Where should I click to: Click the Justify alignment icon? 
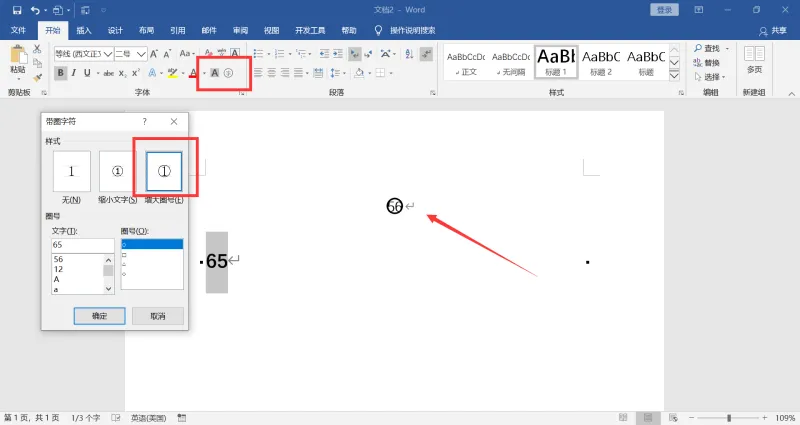tap(298, 73)
